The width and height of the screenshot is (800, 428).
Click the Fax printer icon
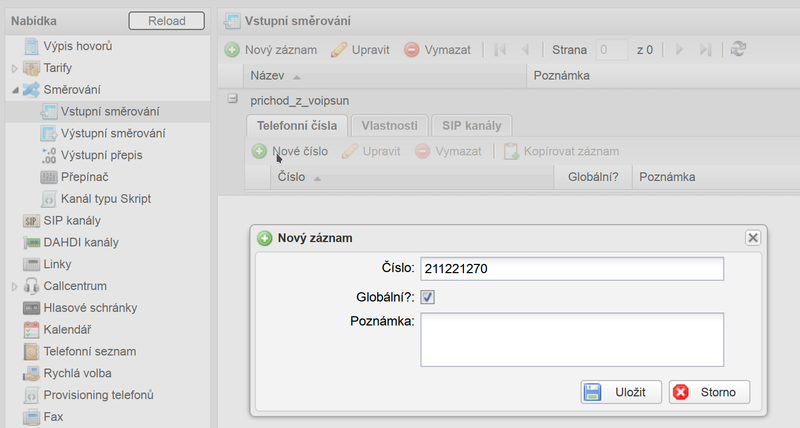click(x=31, y=417)
